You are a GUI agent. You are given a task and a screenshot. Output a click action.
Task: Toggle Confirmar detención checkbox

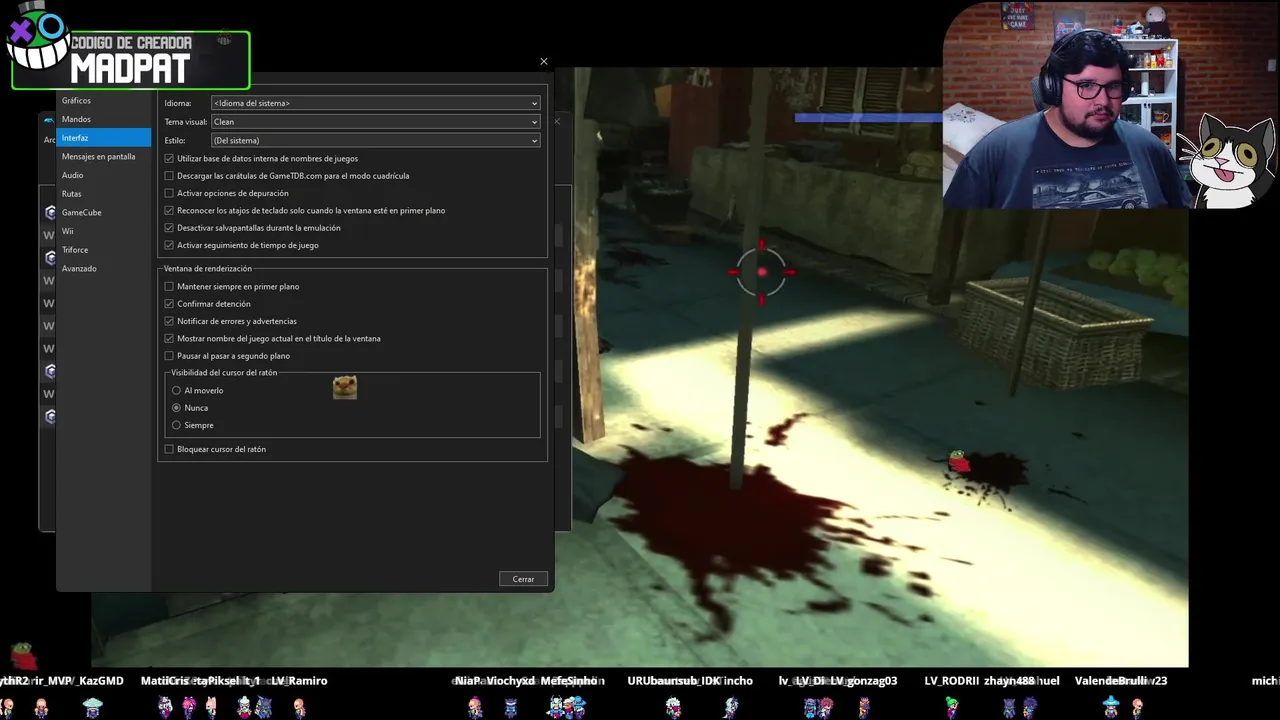pyautogui.click(x=169, y=304)
